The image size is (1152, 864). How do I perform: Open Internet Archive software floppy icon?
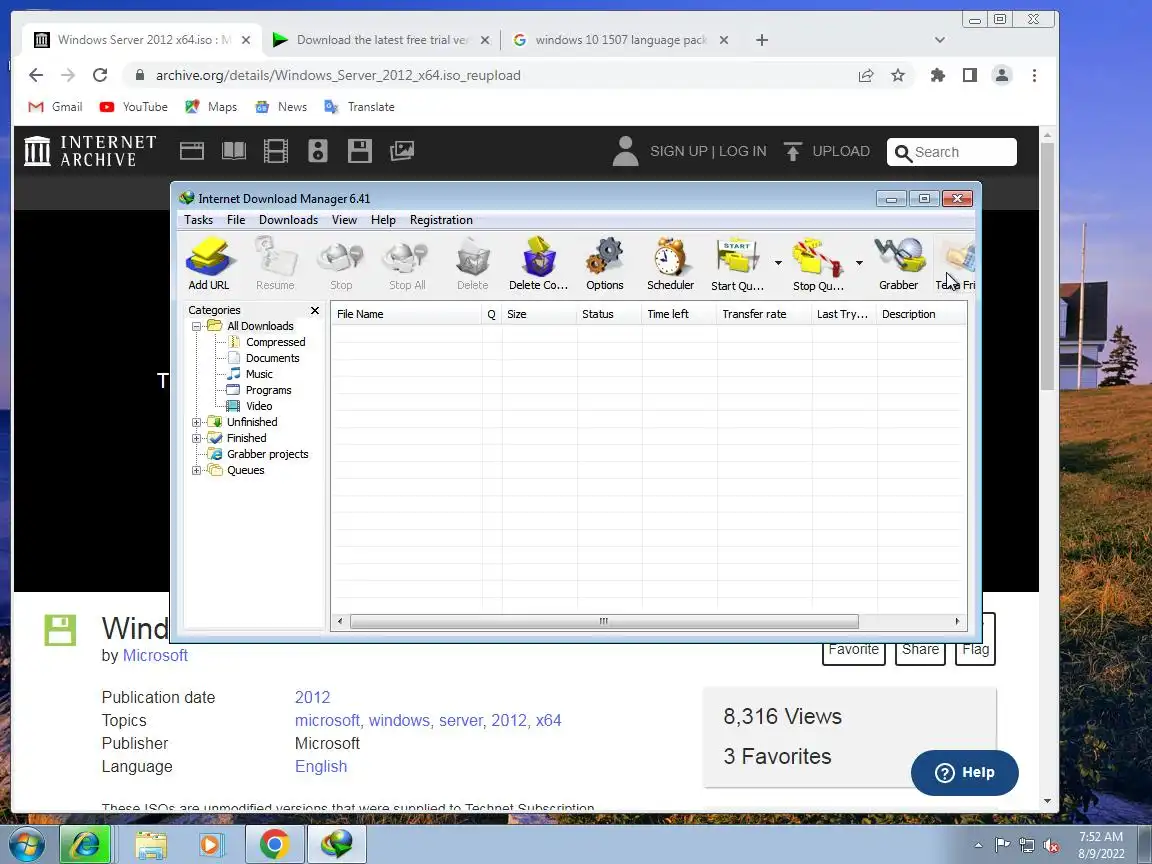(359, 151)
